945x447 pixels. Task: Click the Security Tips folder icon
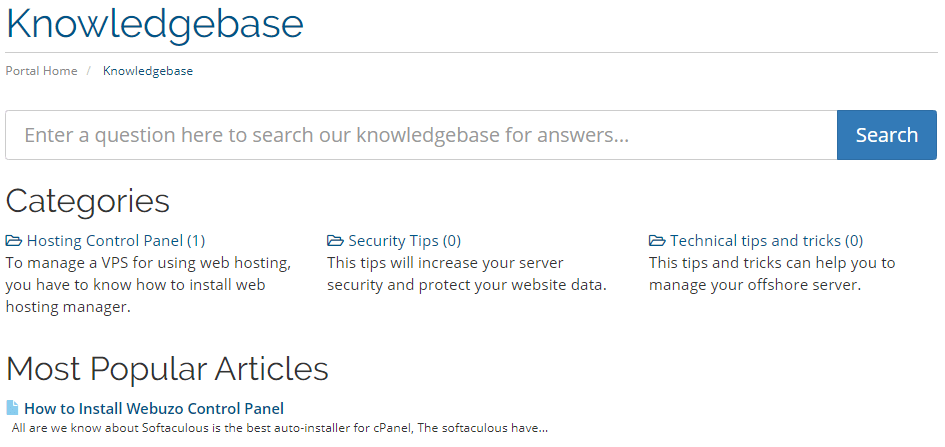pyautogui.click(x=336, y=241)
